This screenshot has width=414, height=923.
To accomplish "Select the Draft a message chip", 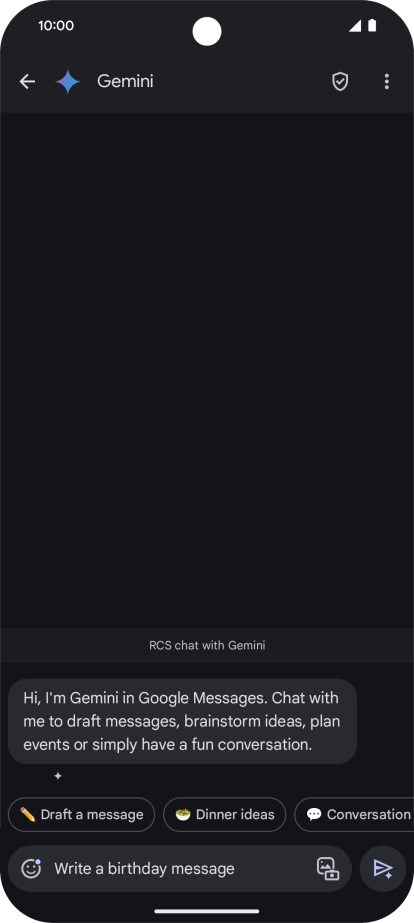I will (81, 814).
